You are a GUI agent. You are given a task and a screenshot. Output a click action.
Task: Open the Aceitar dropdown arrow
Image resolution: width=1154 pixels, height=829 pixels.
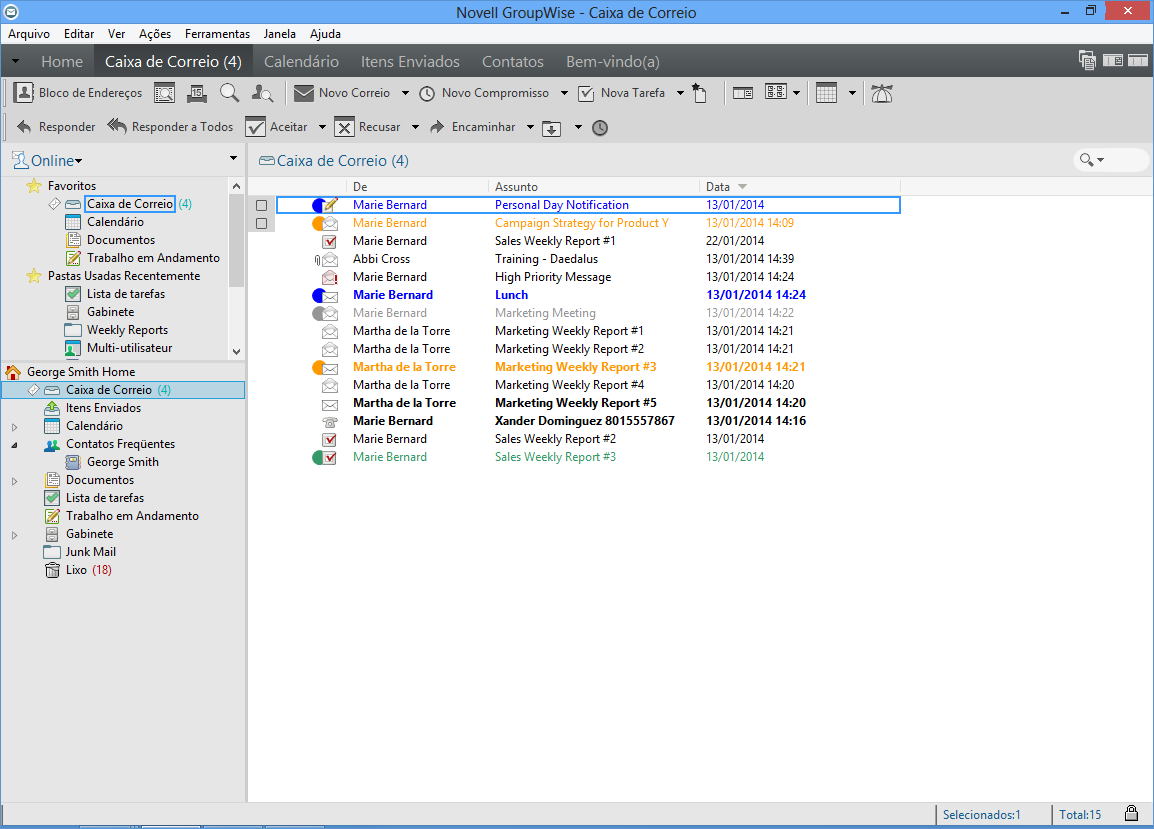coord(322,127)
